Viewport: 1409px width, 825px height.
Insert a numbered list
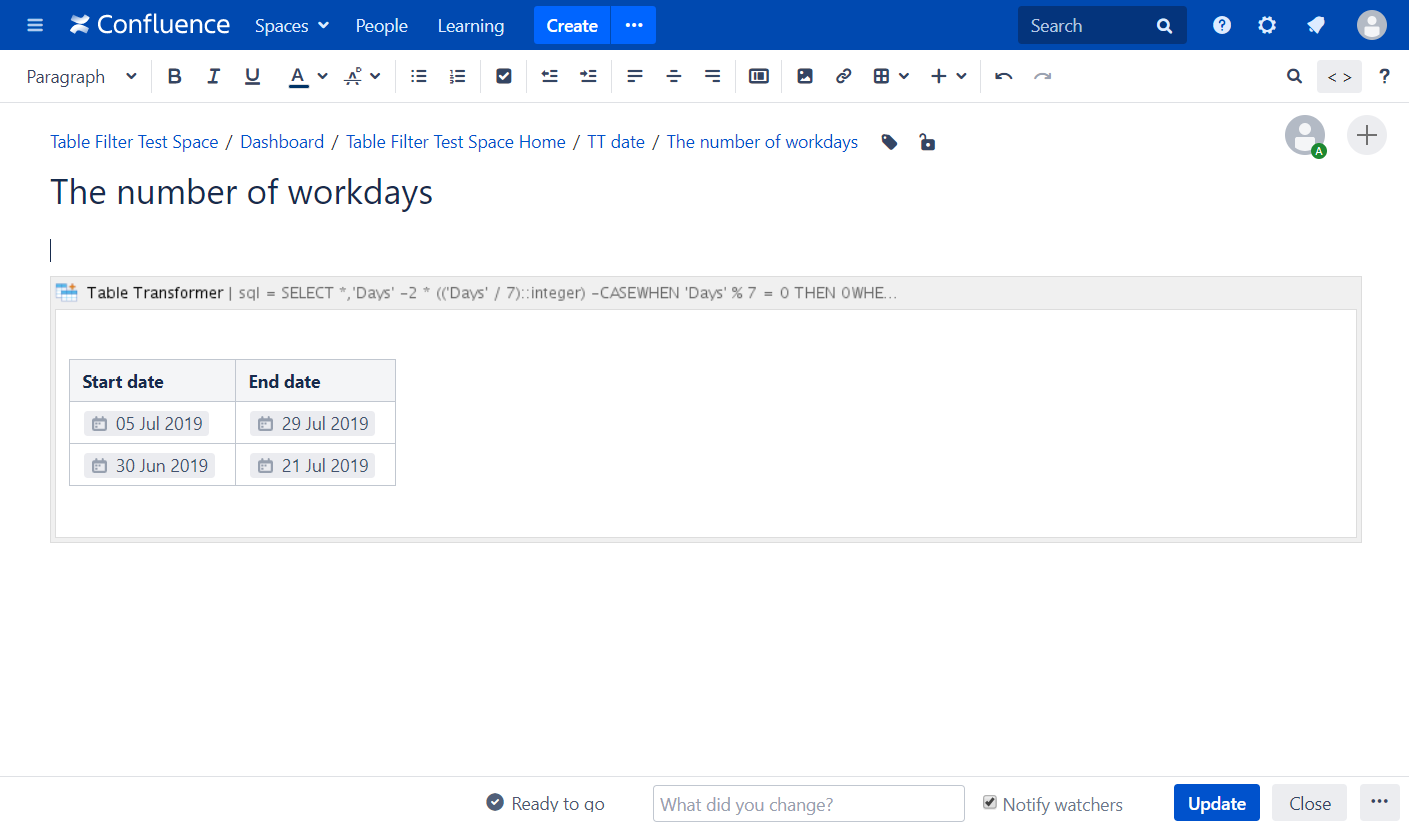point(458,77)
